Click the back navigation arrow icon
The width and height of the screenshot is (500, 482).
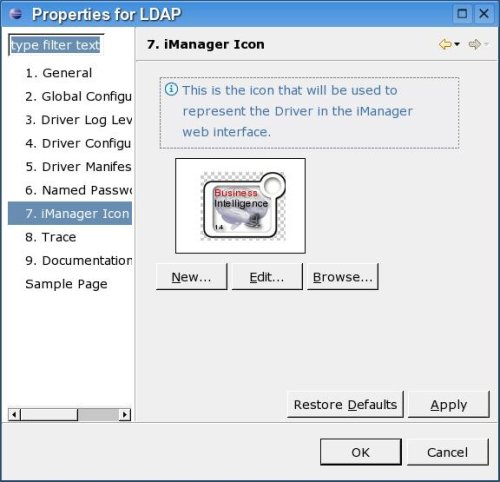point(445,44)
